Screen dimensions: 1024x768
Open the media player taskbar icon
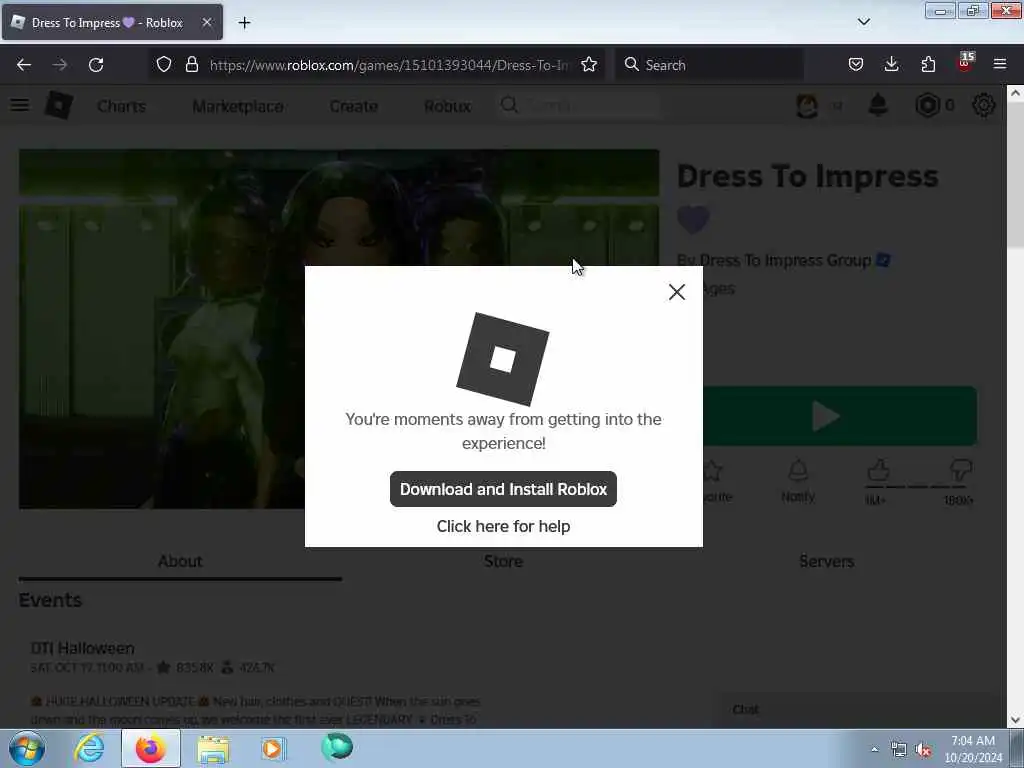[x=273, y=748]
